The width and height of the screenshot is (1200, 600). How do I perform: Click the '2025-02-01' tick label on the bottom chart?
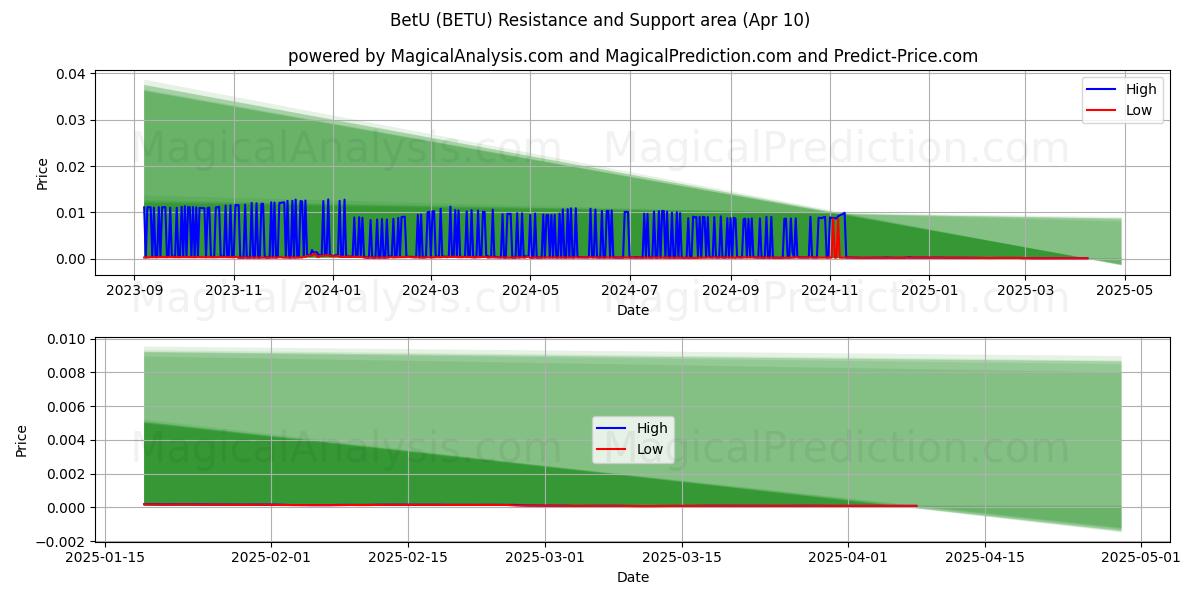point(271,557)
